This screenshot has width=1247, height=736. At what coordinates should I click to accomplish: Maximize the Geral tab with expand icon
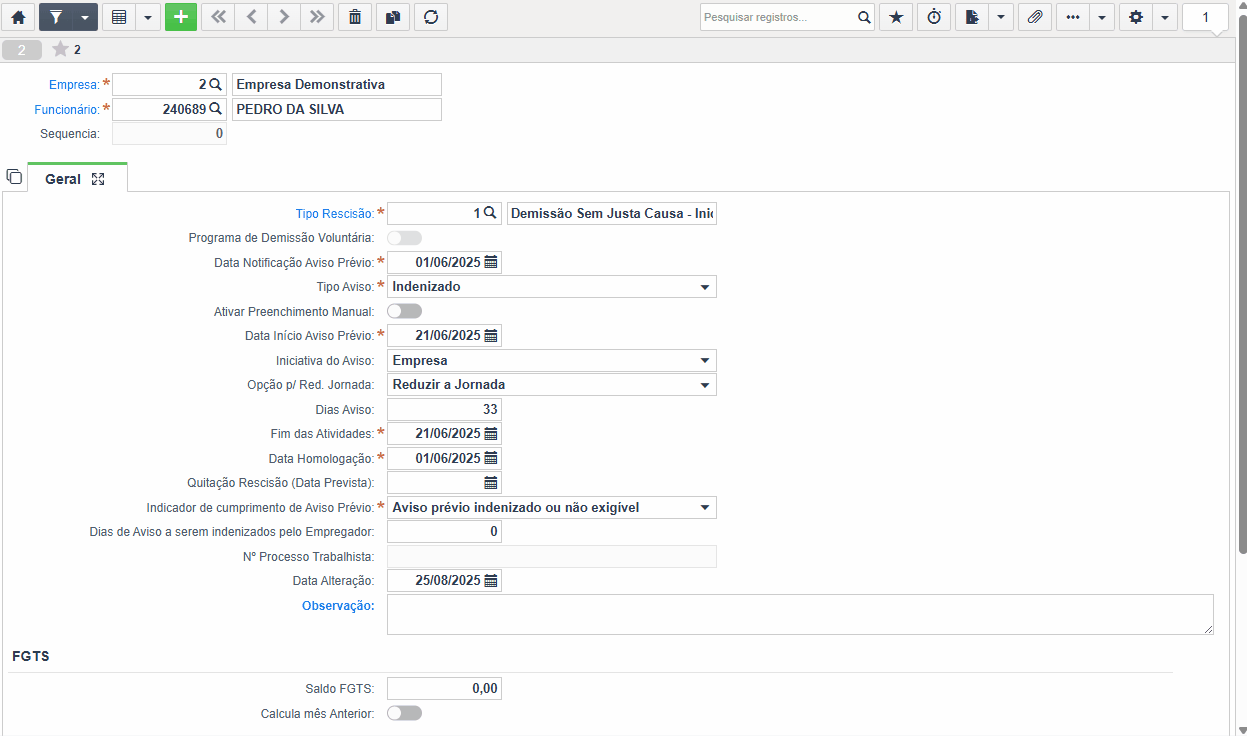[x=98, y=179]
